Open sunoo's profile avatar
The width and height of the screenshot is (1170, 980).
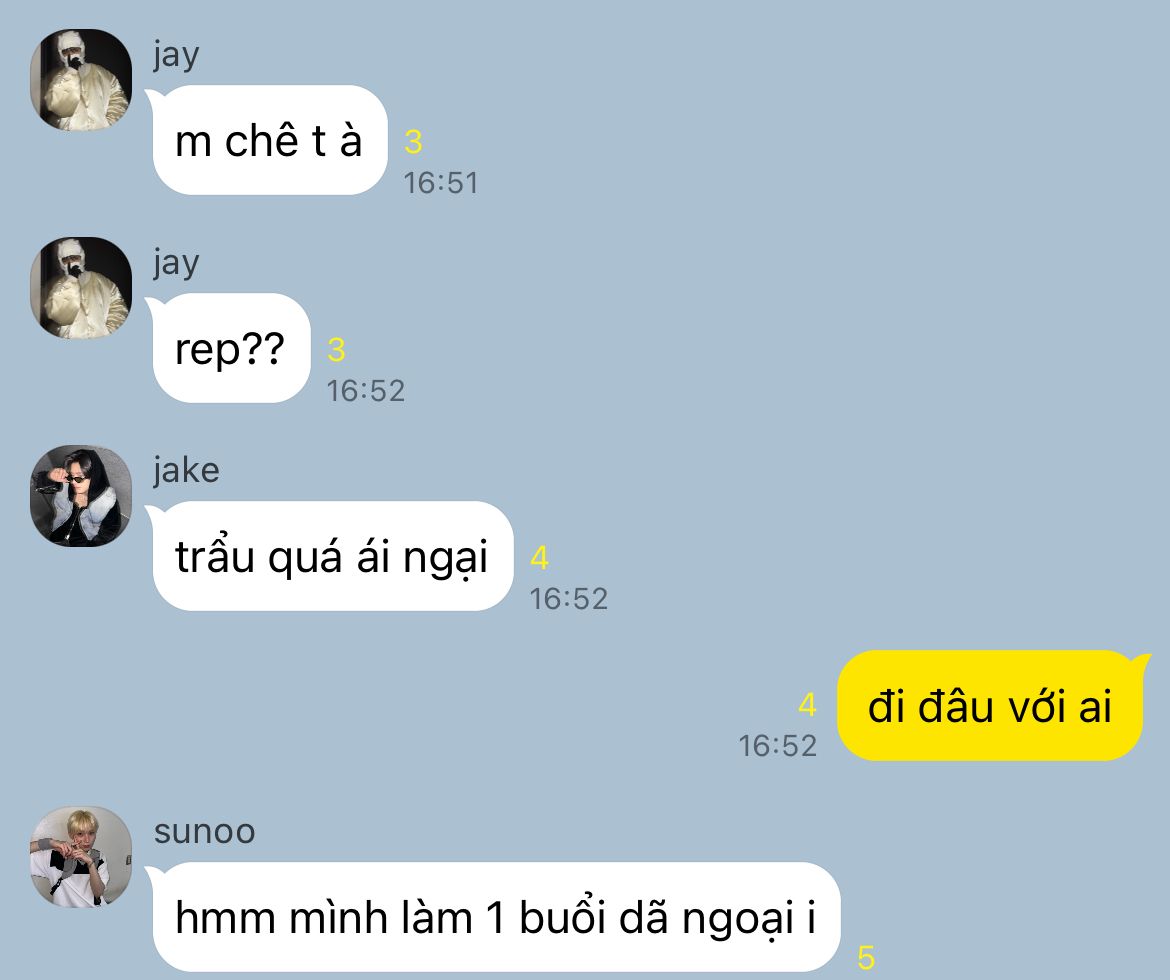[81, 857]
